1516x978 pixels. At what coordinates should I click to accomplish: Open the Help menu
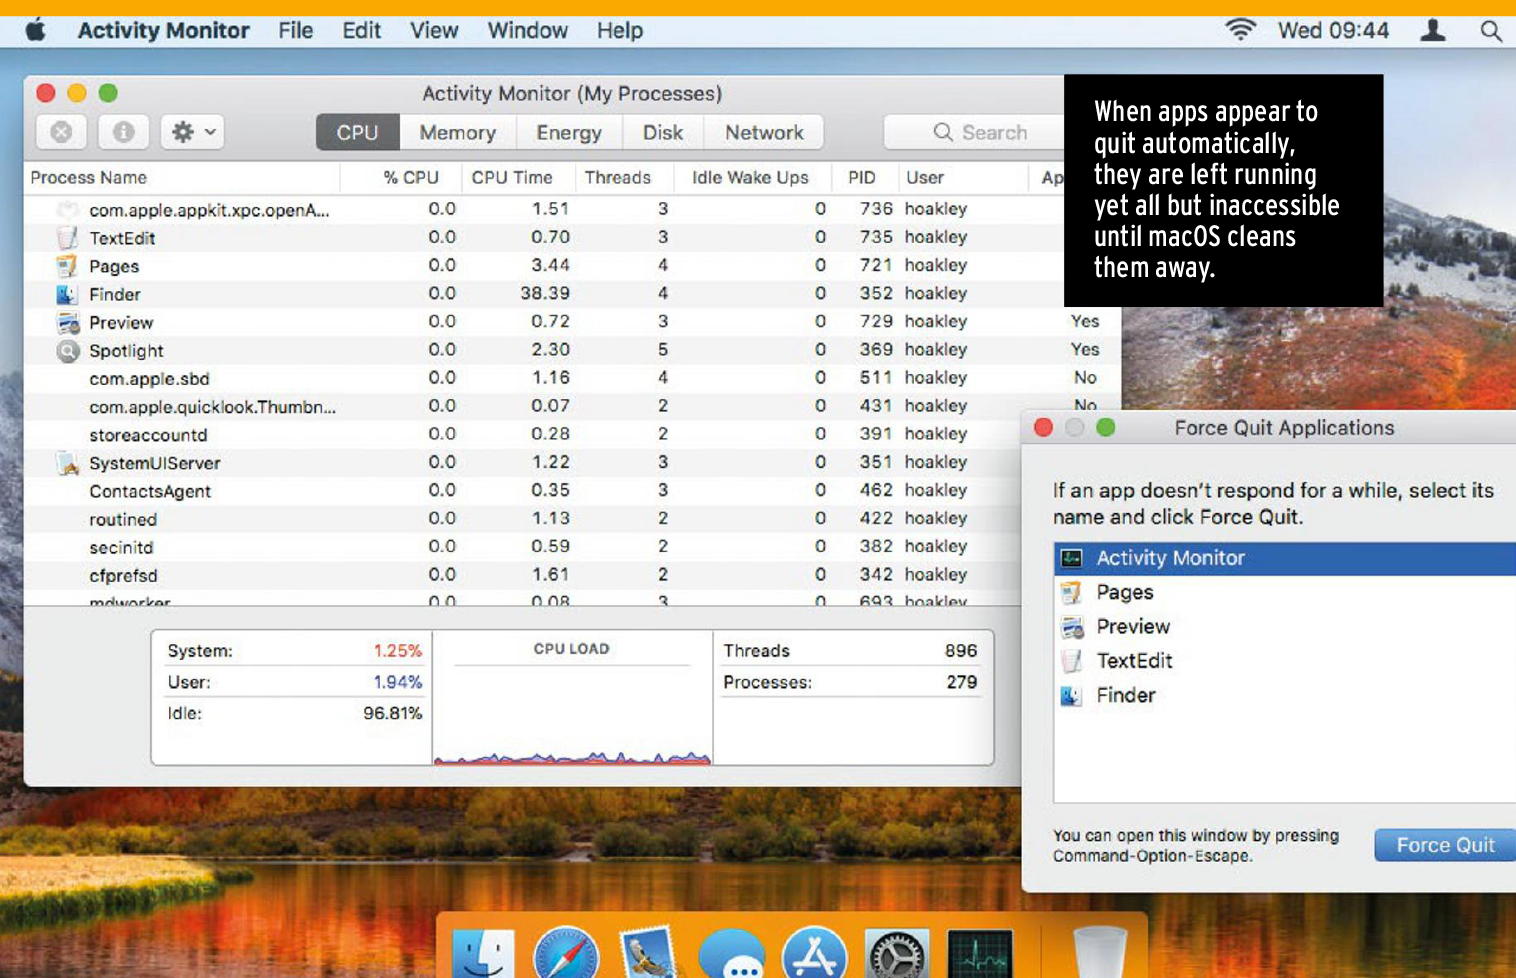click(x=620, y=31)
